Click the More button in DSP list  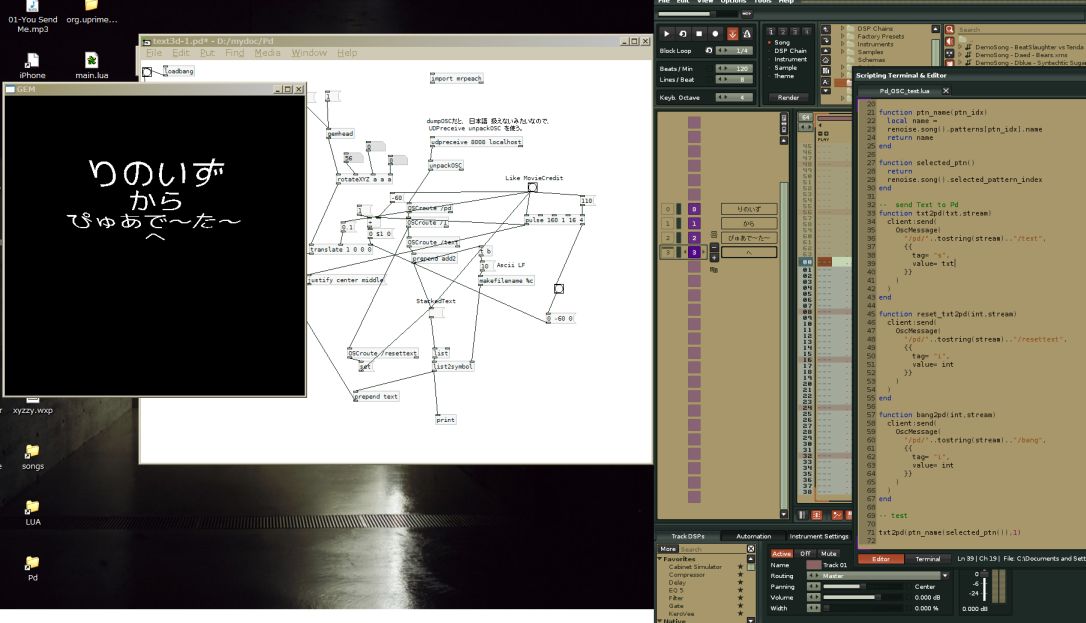(668, 549)
